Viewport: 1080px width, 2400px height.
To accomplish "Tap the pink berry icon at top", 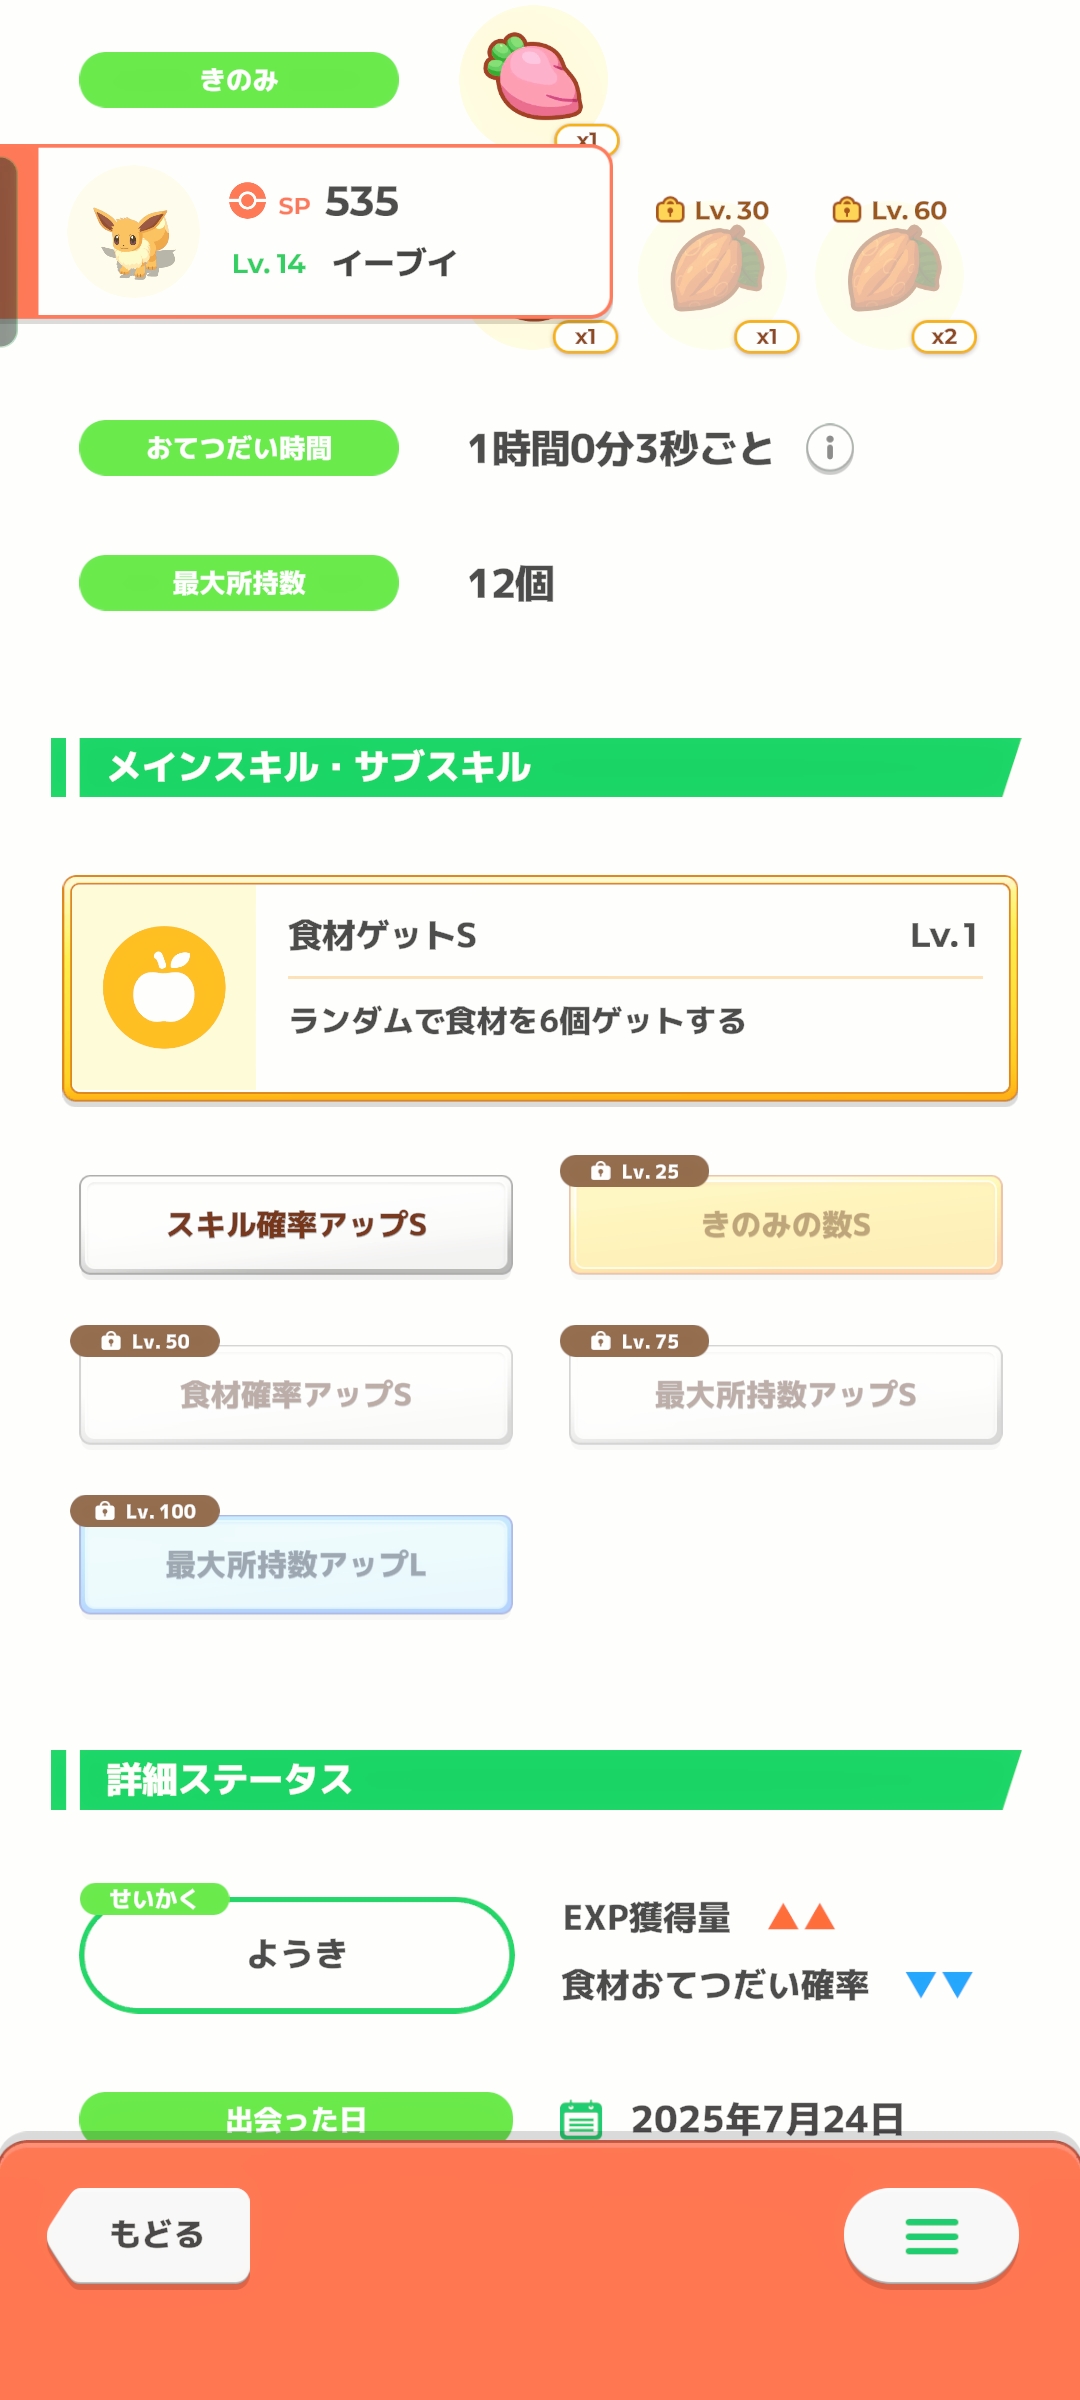I will click(534, 76).
